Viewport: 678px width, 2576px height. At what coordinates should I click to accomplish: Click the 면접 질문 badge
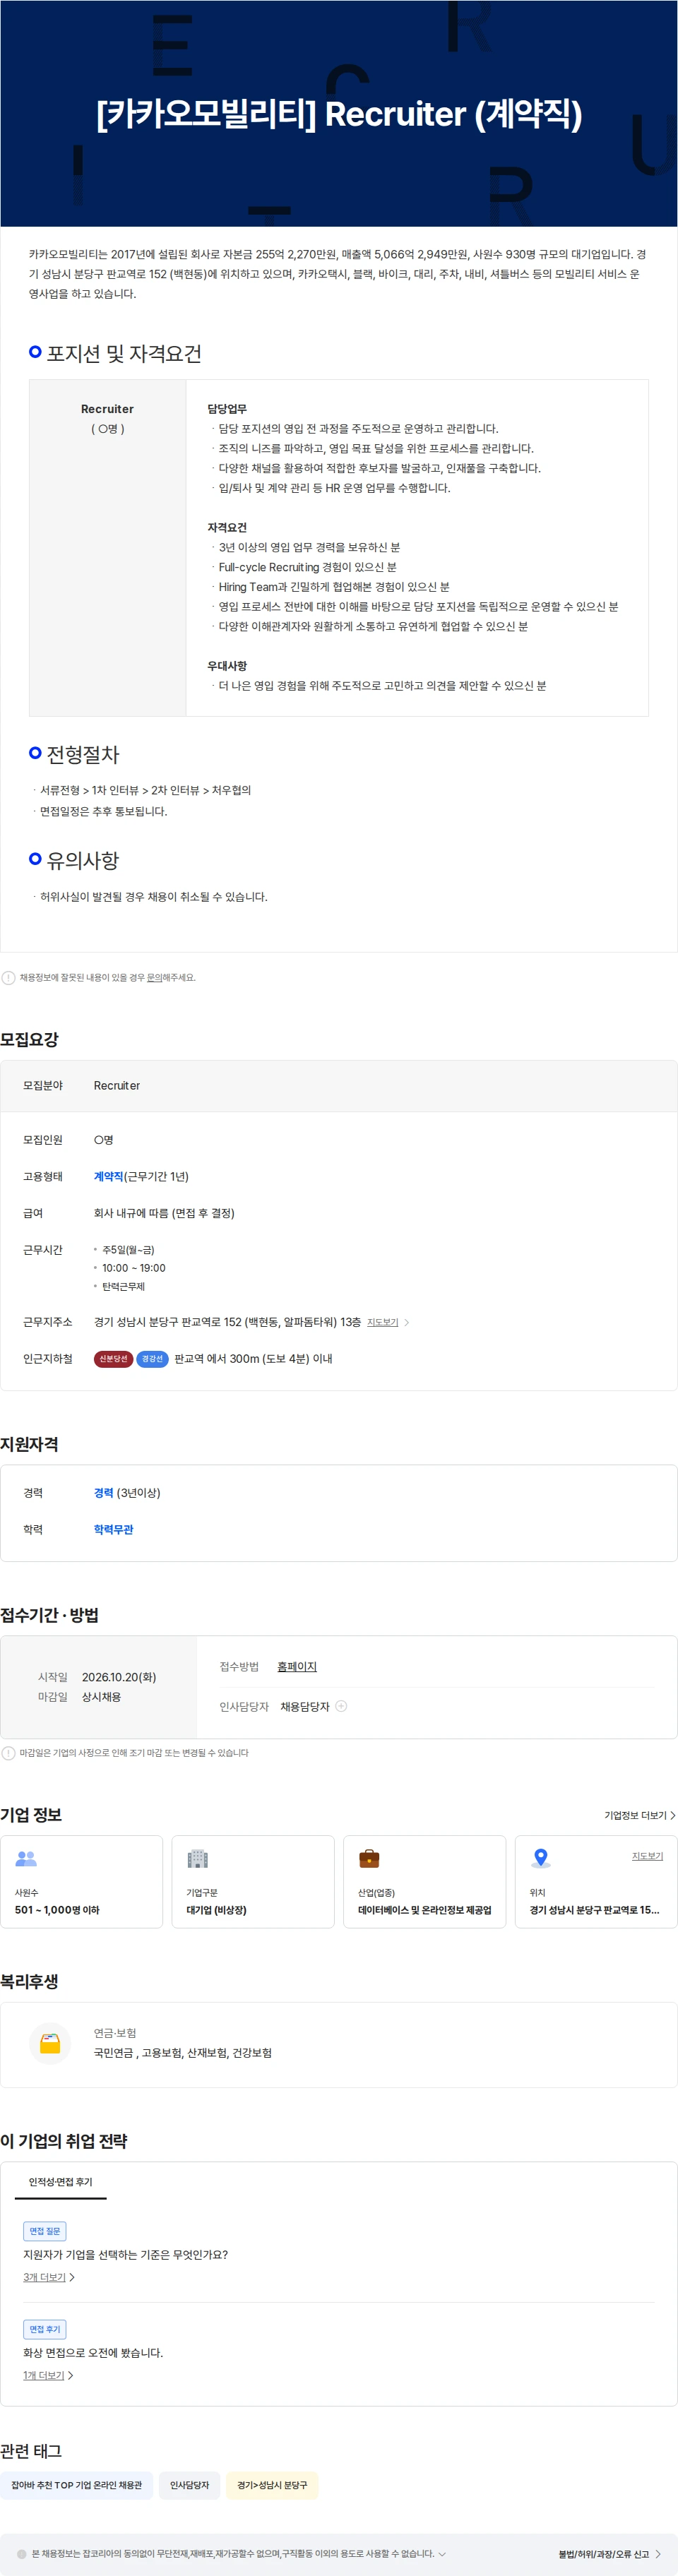45,2231
